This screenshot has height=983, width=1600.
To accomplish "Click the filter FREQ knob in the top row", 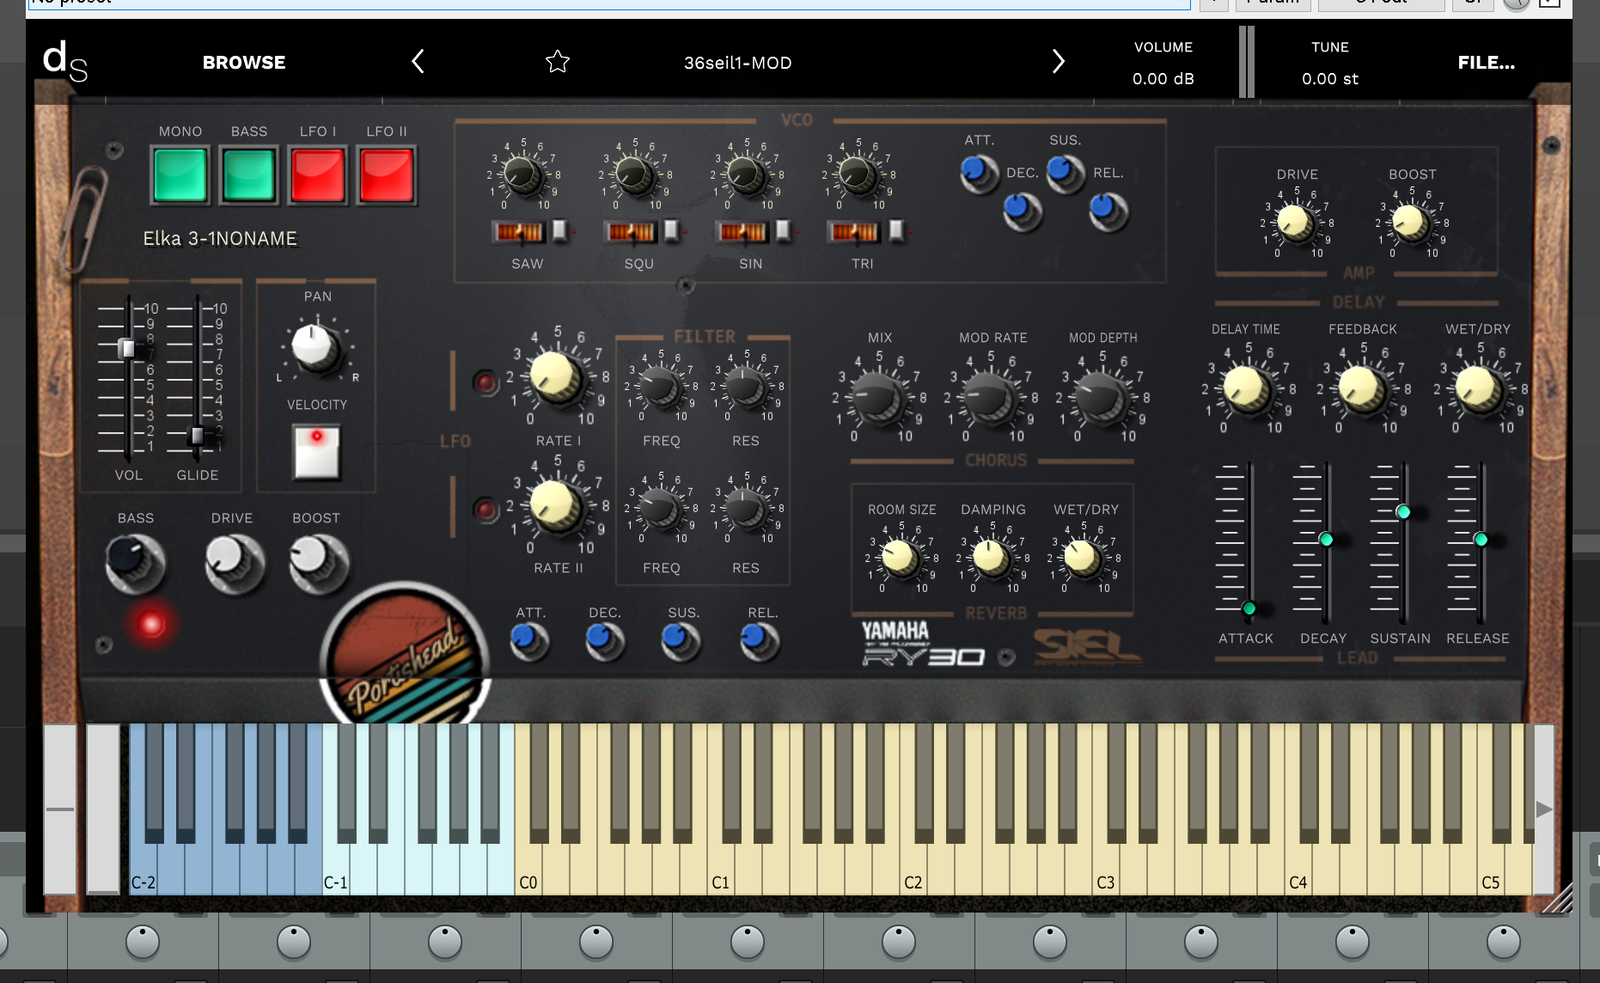I will (660, 385).
